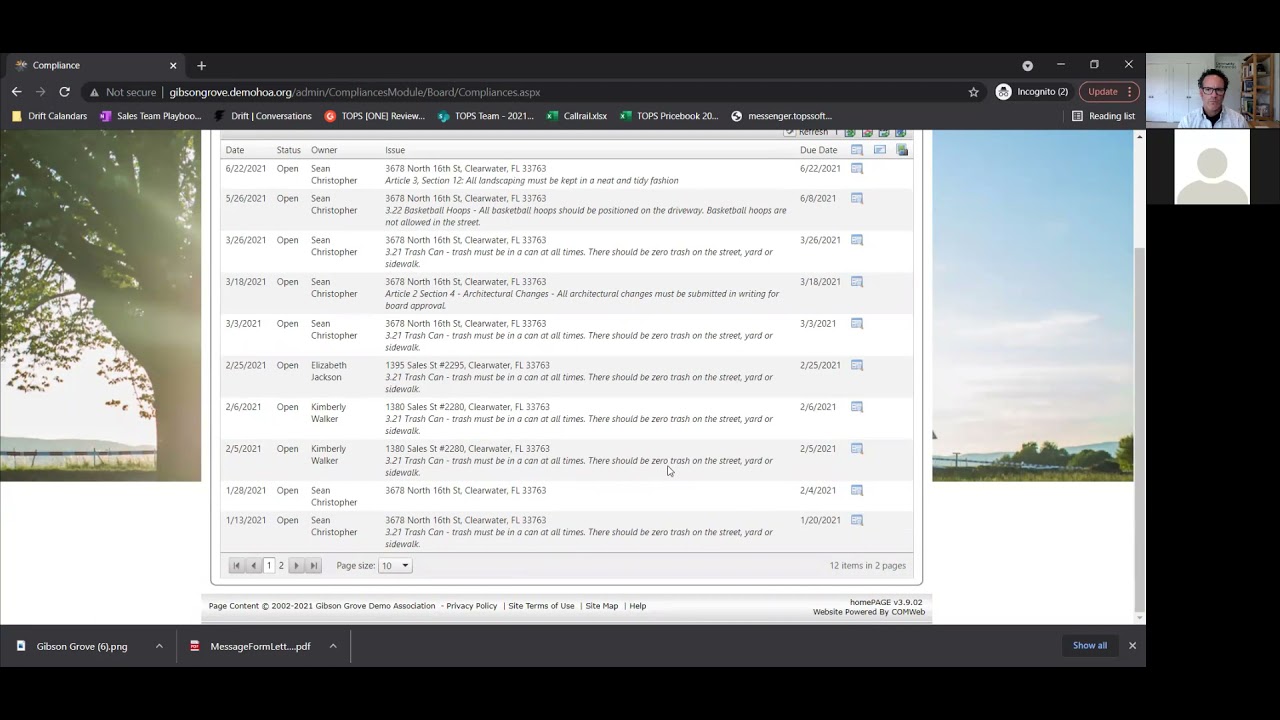Viewport: 1280px width, 720px height.
Task: Open the messenger.topssoft bookmark
Action: click(781, 116)
